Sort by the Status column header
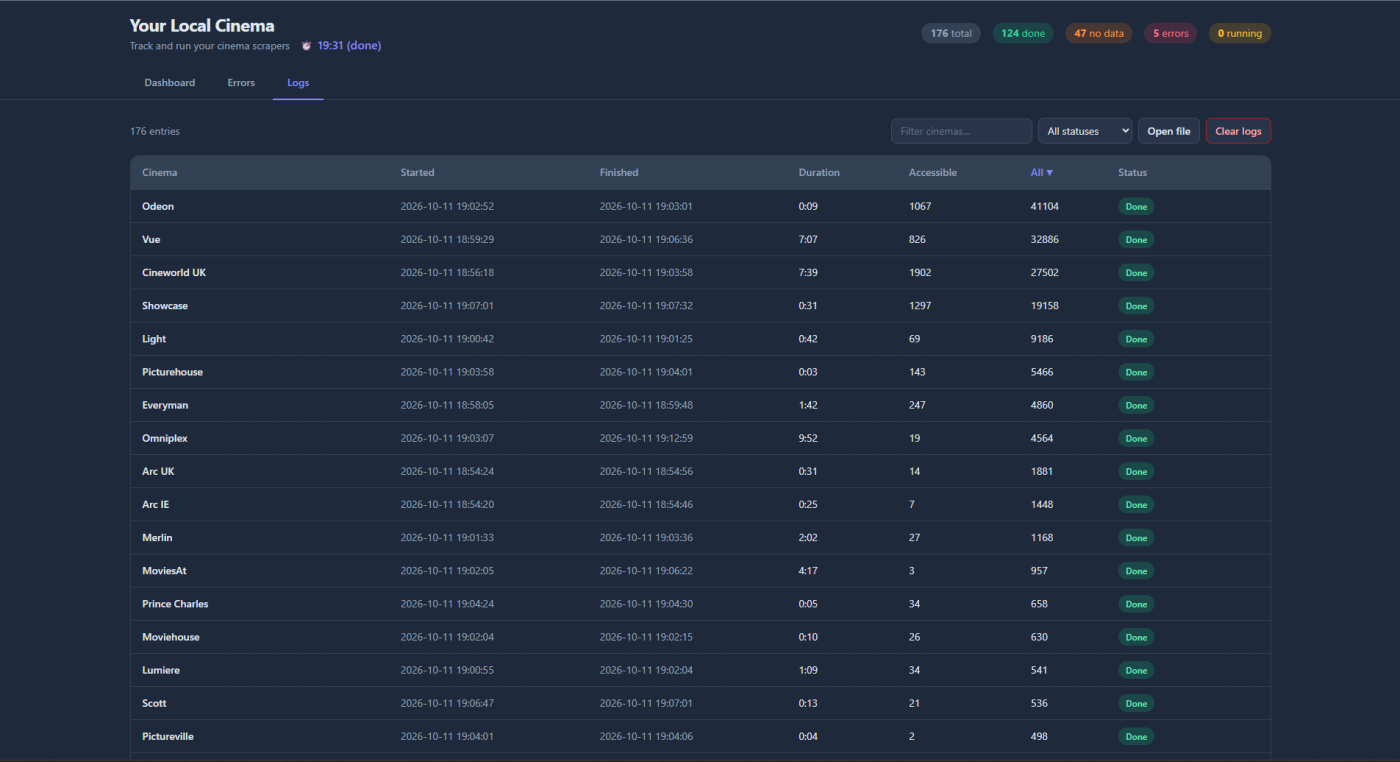The image size is (1400, 762). click(x=1132, y=173)
